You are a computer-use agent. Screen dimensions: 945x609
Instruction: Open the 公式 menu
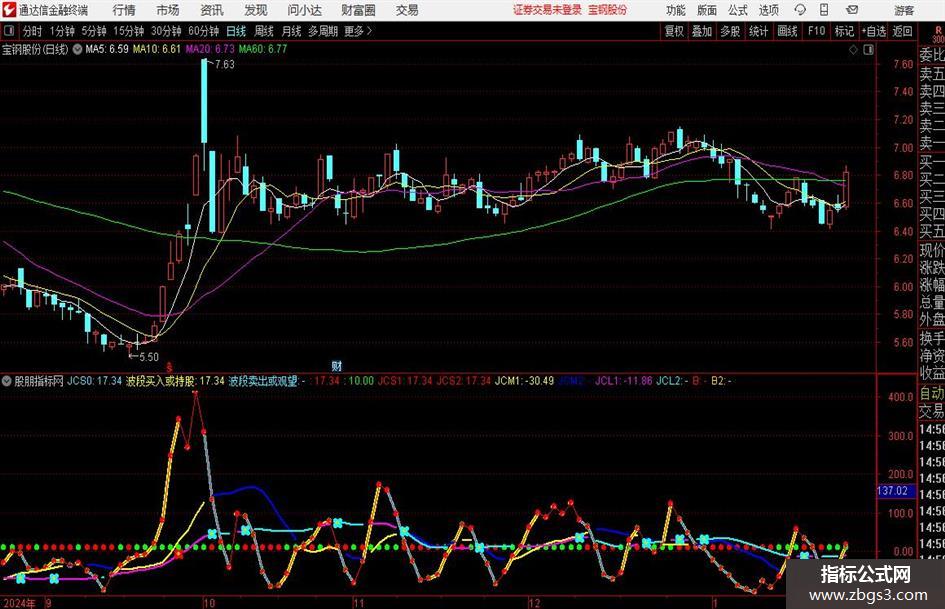click(738, 10)
